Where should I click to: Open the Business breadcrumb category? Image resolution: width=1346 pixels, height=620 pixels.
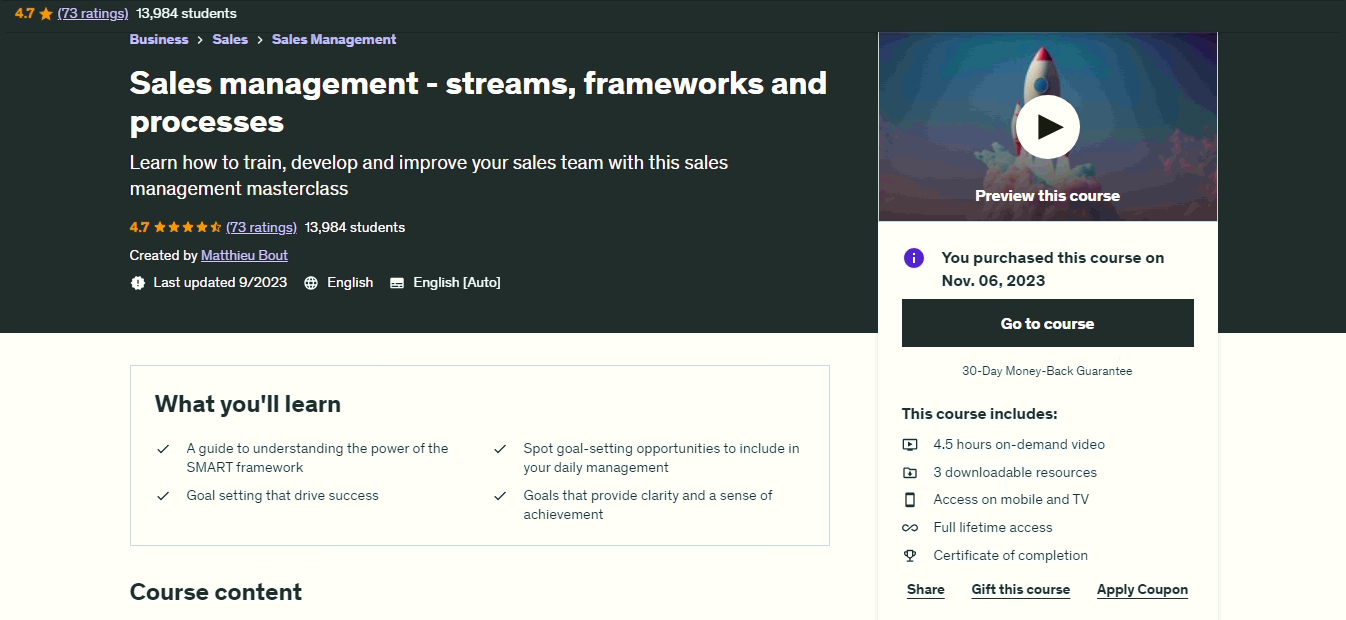tap(159, 40)
